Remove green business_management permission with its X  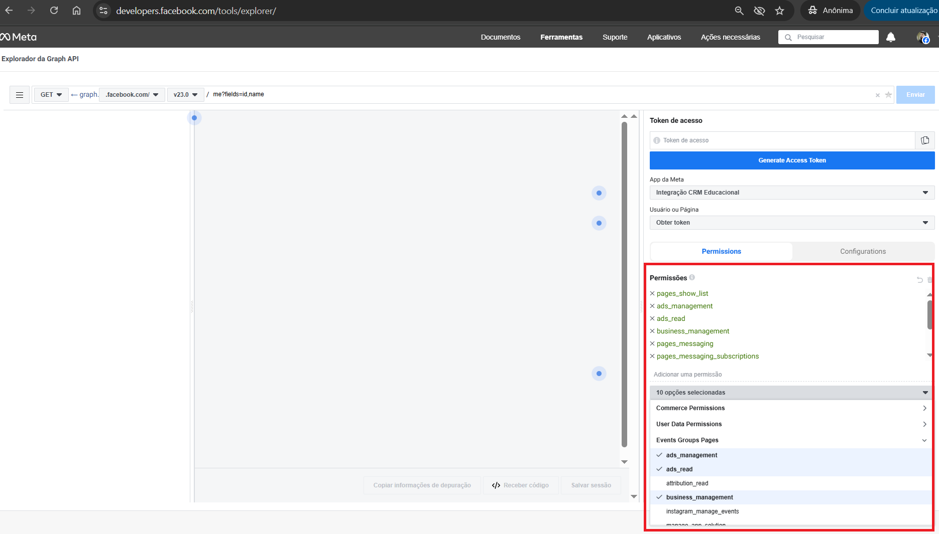(x=652, y=331)
